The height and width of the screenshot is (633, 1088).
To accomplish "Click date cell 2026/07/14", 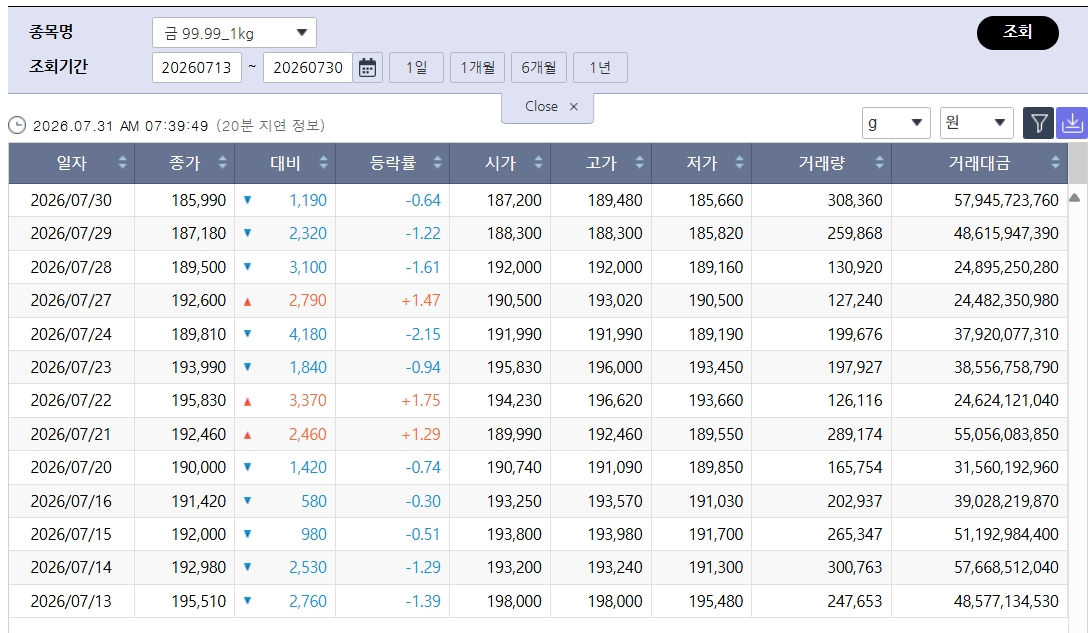I will pos(71,568).
